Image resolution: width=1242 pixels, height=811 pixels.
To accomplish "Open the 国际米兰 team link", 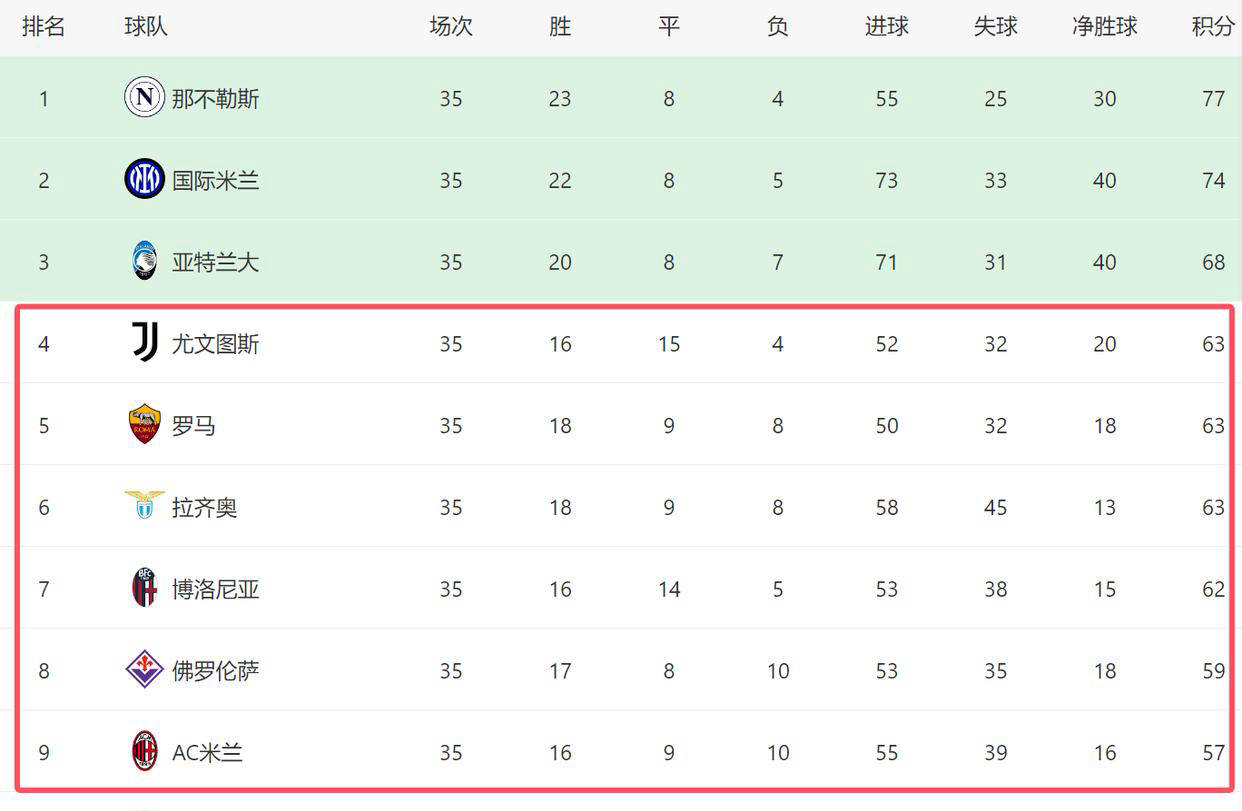I will pos(215,181).
